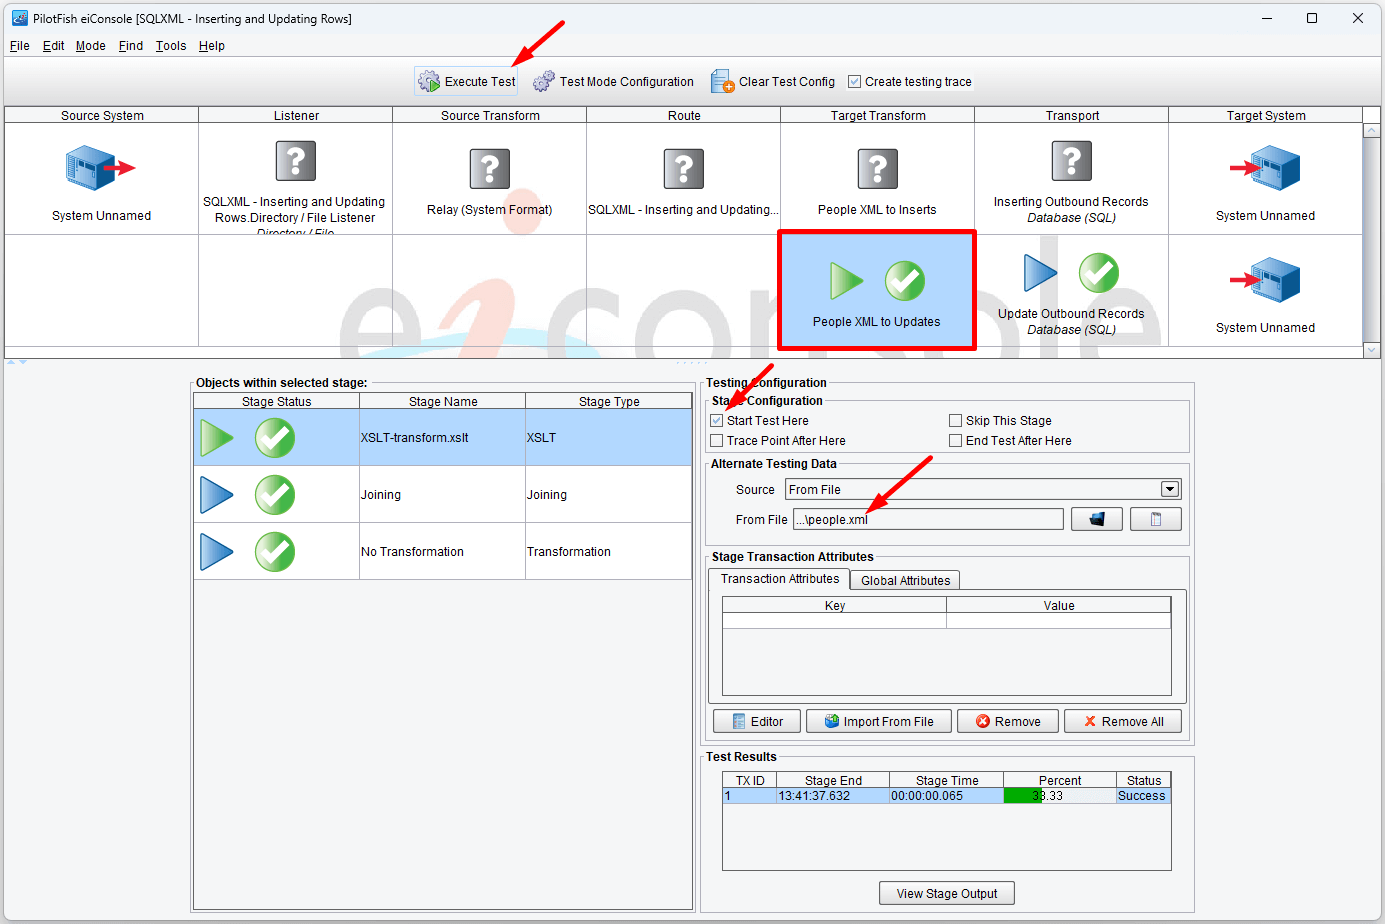
Task: Click the Percent progress bar for TX 1
Action: (1060, 796)
